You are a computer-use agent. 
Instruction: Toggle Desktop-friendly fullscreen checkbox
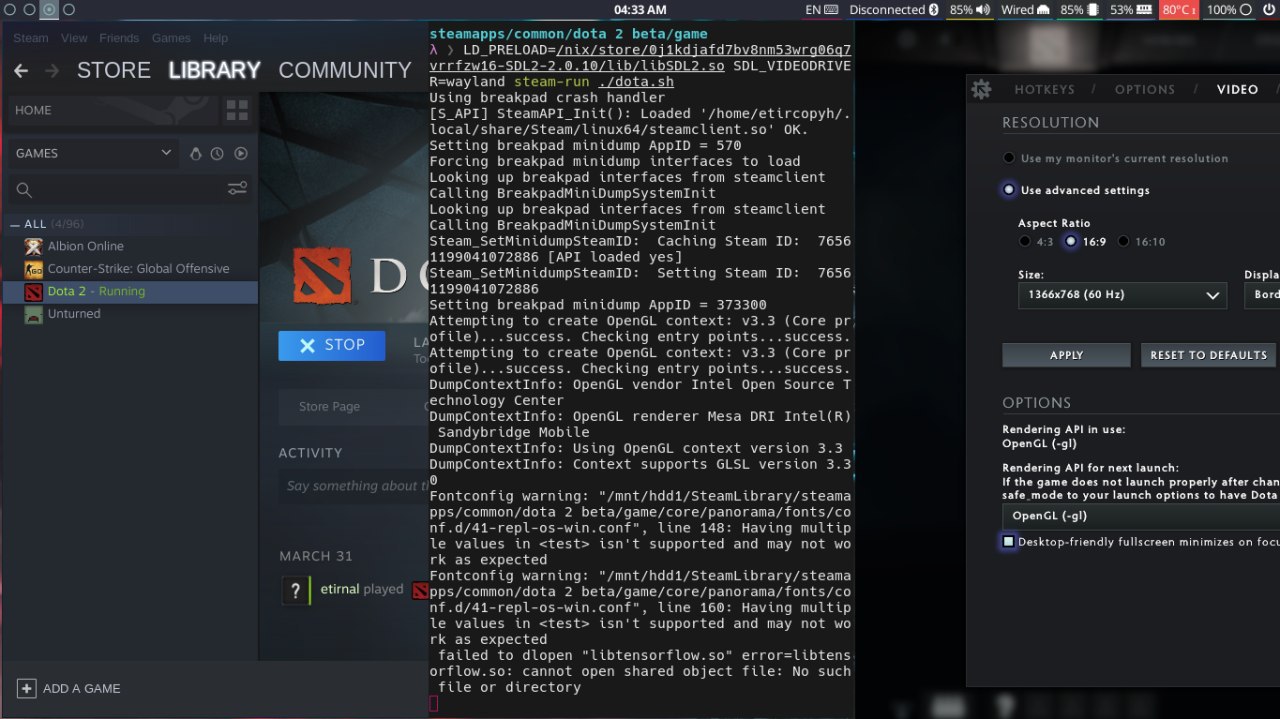[x=1009, y=541]
